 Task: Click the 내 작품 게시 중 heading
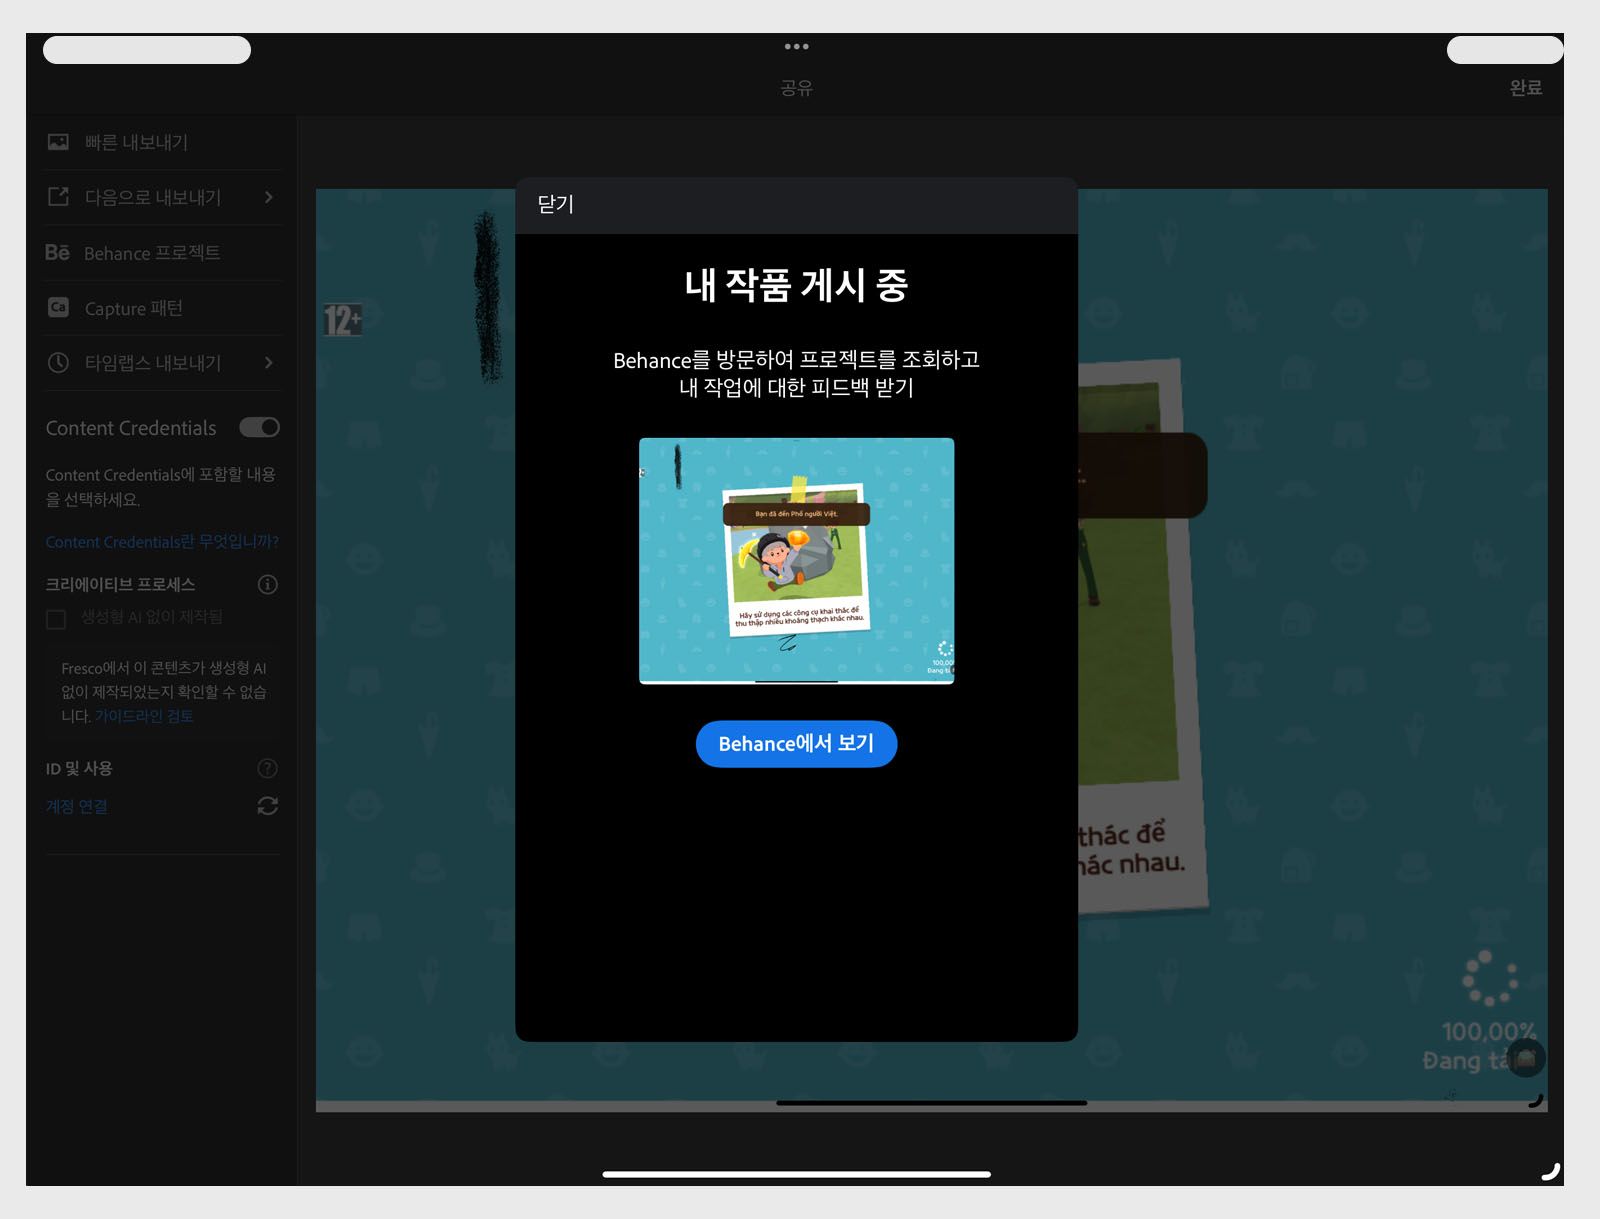pos(796,285)
